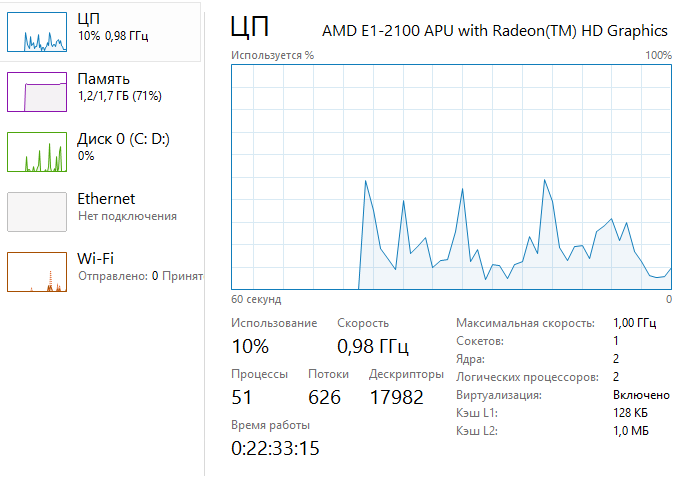Select the Диск 0 green graph thumbnail
The height and width of the screenshot is (478, 684).
point(37,152)
